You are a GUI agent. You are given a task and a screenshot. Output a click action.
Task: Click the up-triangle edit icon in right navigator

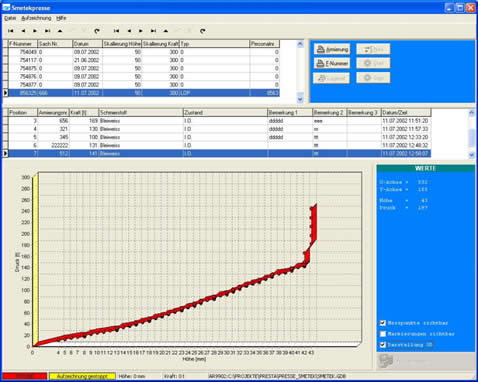tap(166, 31)
